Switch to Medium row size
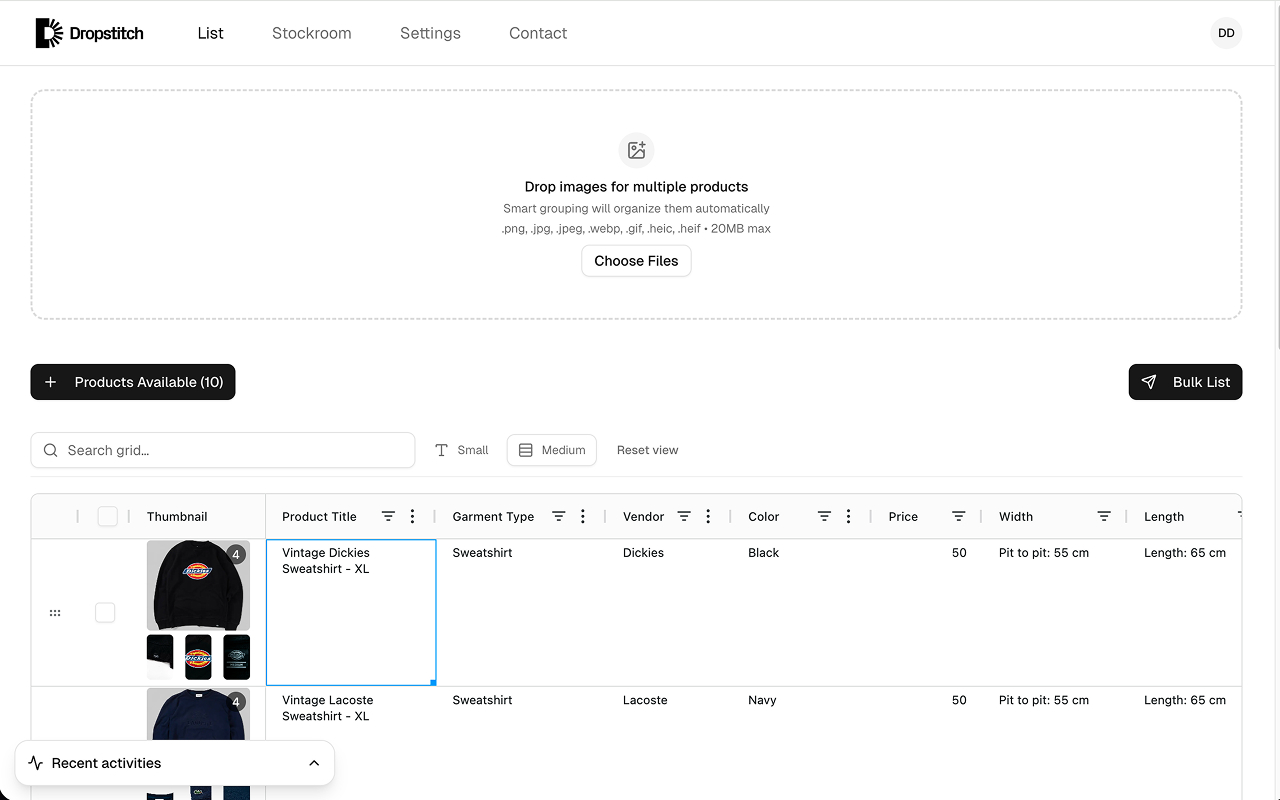The image size is (1280, 800). 552,450
